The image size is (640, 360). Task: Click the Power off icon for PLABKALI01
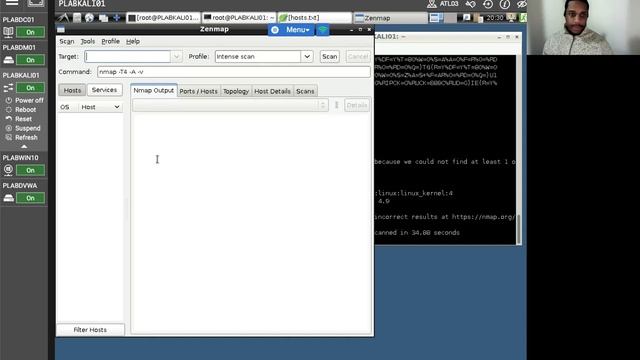click(x=9, y=100)
